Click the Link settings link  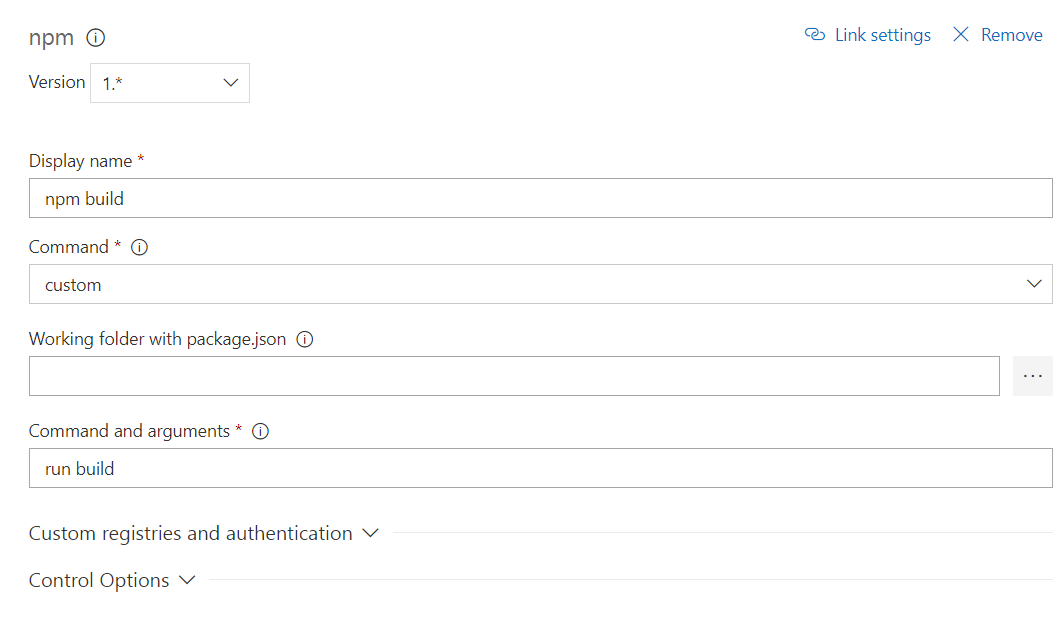tap(882, 35)
